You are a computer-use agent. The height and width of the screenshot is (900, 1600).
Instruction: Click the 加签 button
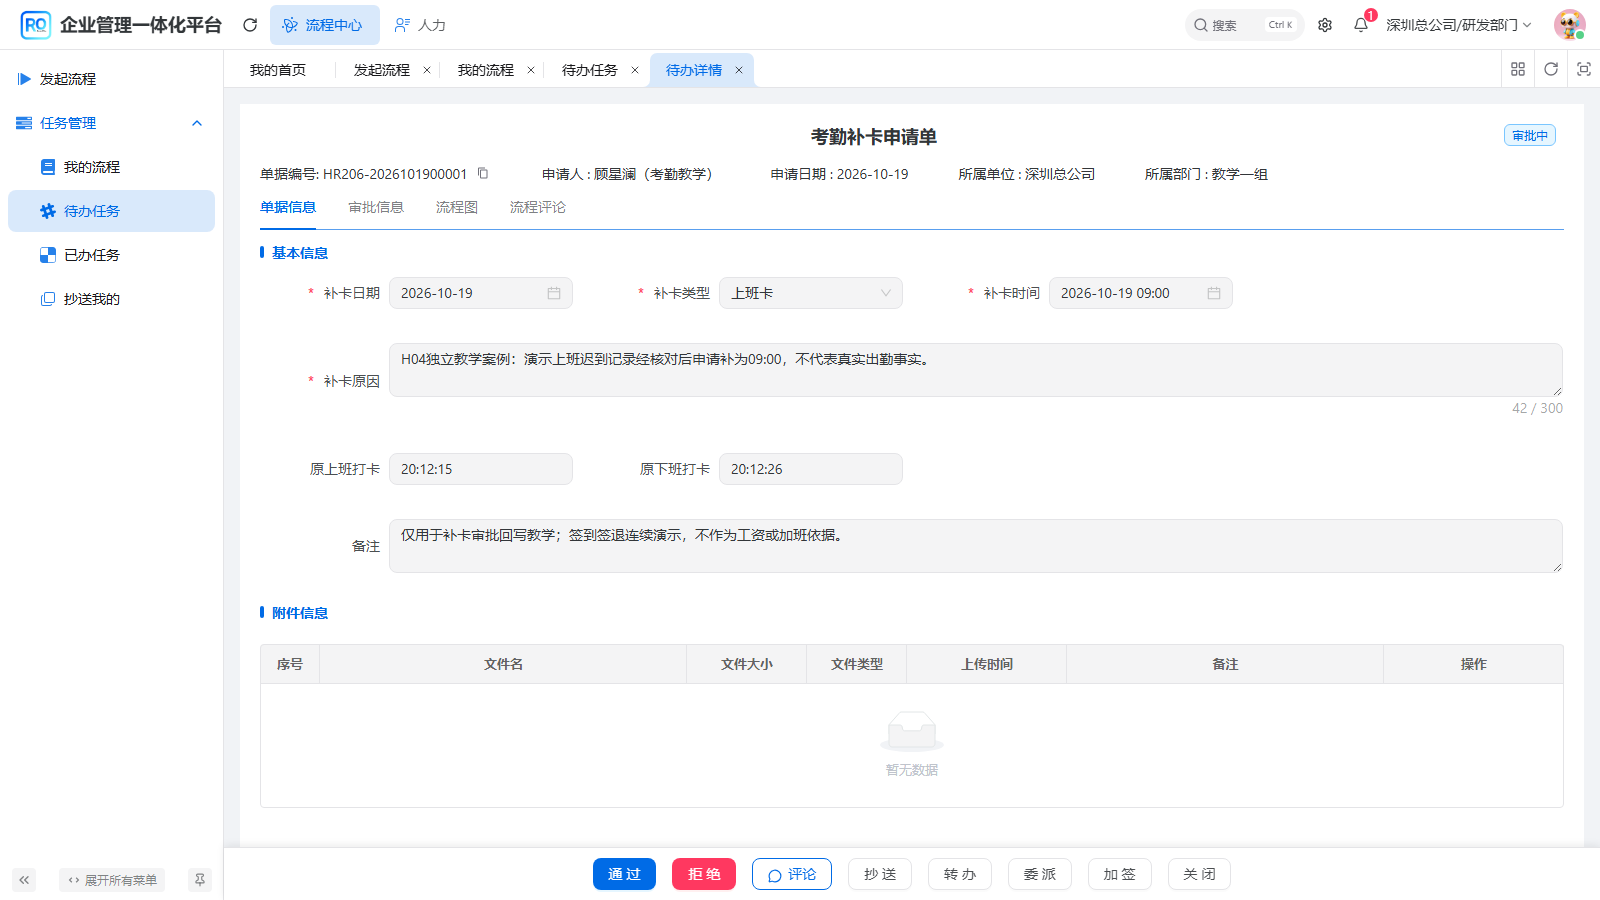[1120, 874]
